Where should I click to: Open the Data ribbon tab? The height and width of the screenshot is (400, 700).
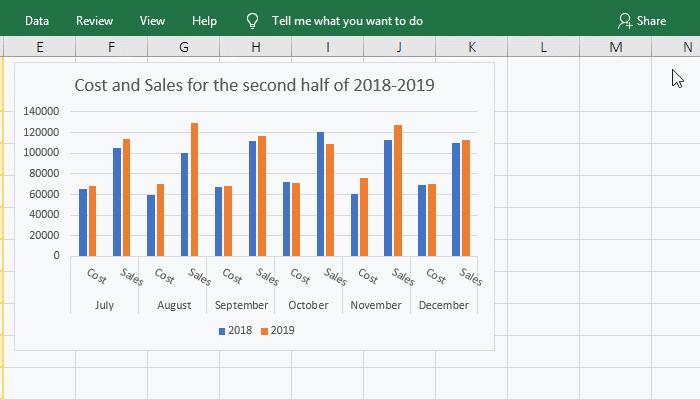pyautogui.click(x=37, y=20)
